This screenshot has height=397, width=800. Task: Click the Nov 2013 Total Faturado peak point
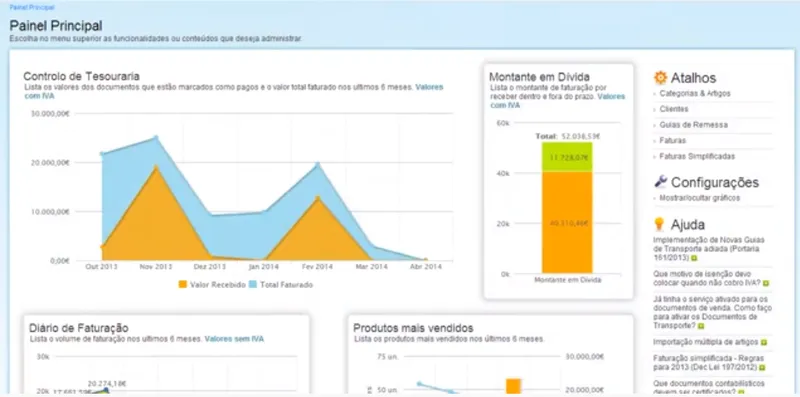(156, 137)
